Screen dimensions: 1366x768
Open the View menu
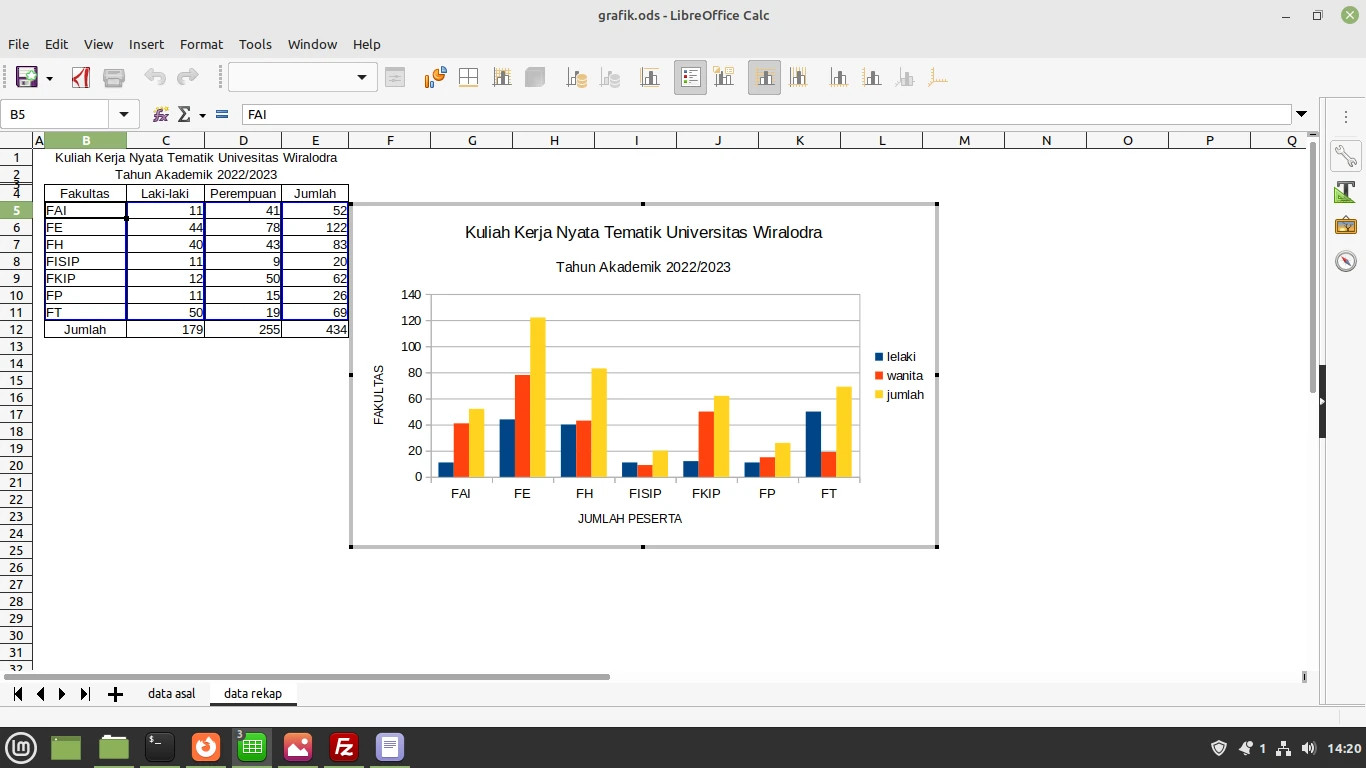(98, 44)
